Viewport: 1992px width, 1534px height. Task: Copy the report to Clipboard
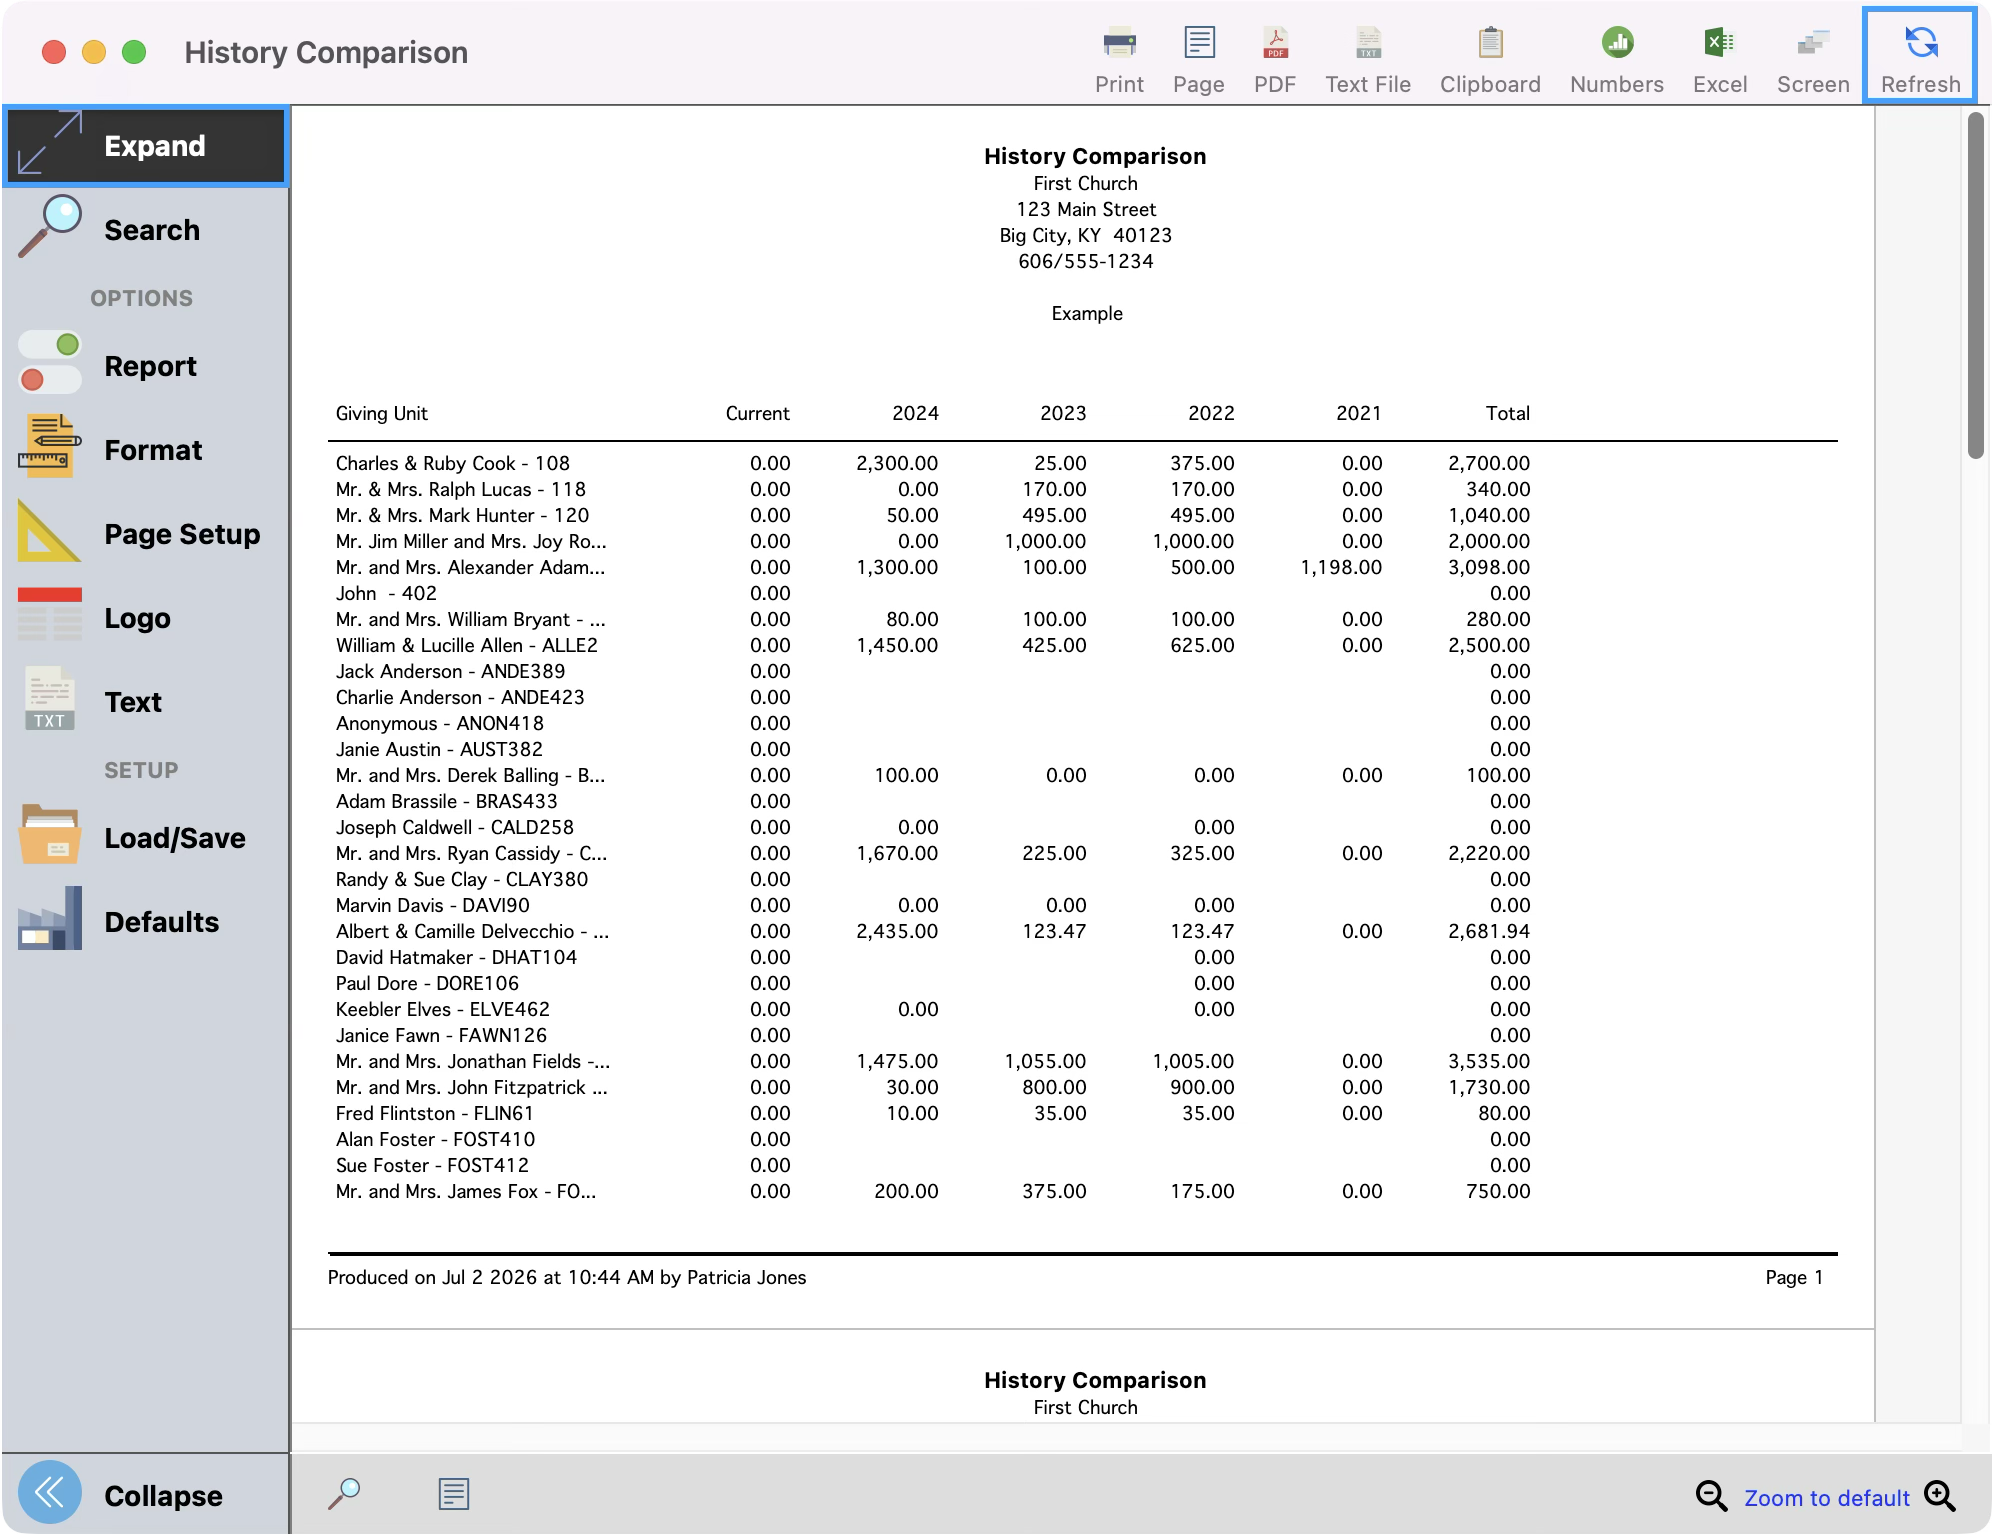tap(1490, 60)
